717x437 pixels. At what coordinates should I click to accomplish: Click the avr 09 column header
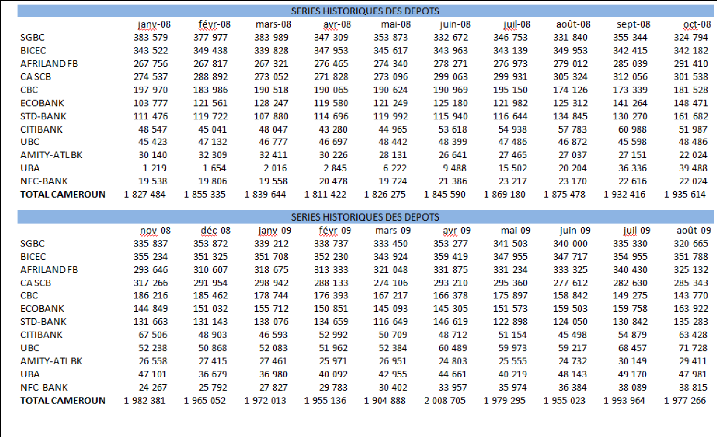[x=456, y=231]
